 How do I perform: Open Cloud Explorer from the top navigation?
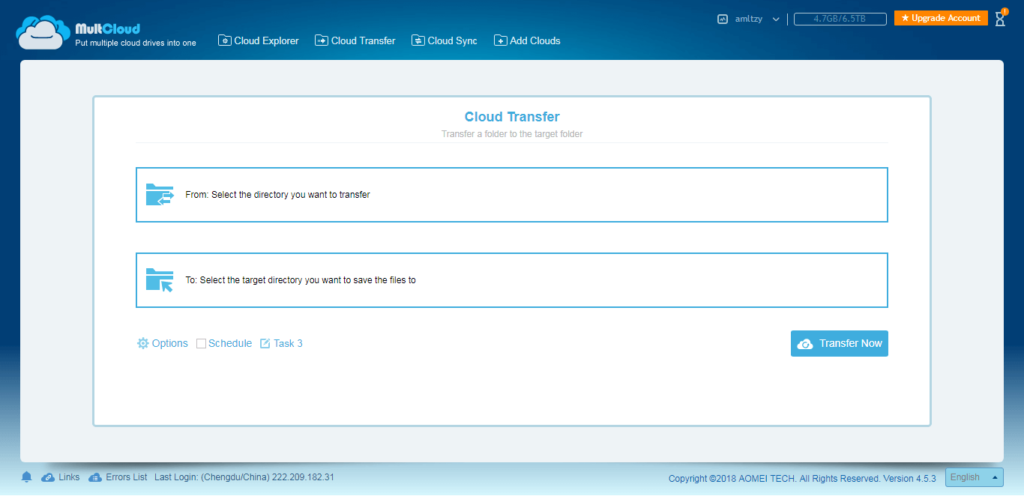point(259,40)
